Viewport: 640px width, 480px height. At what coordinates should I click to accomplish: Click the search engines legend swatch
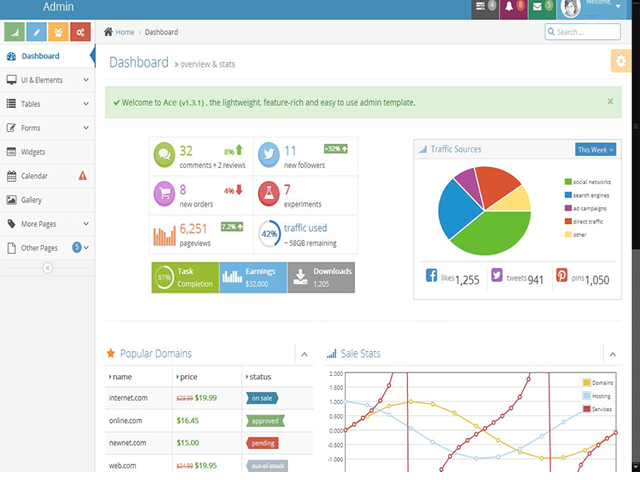coord(568,195)
